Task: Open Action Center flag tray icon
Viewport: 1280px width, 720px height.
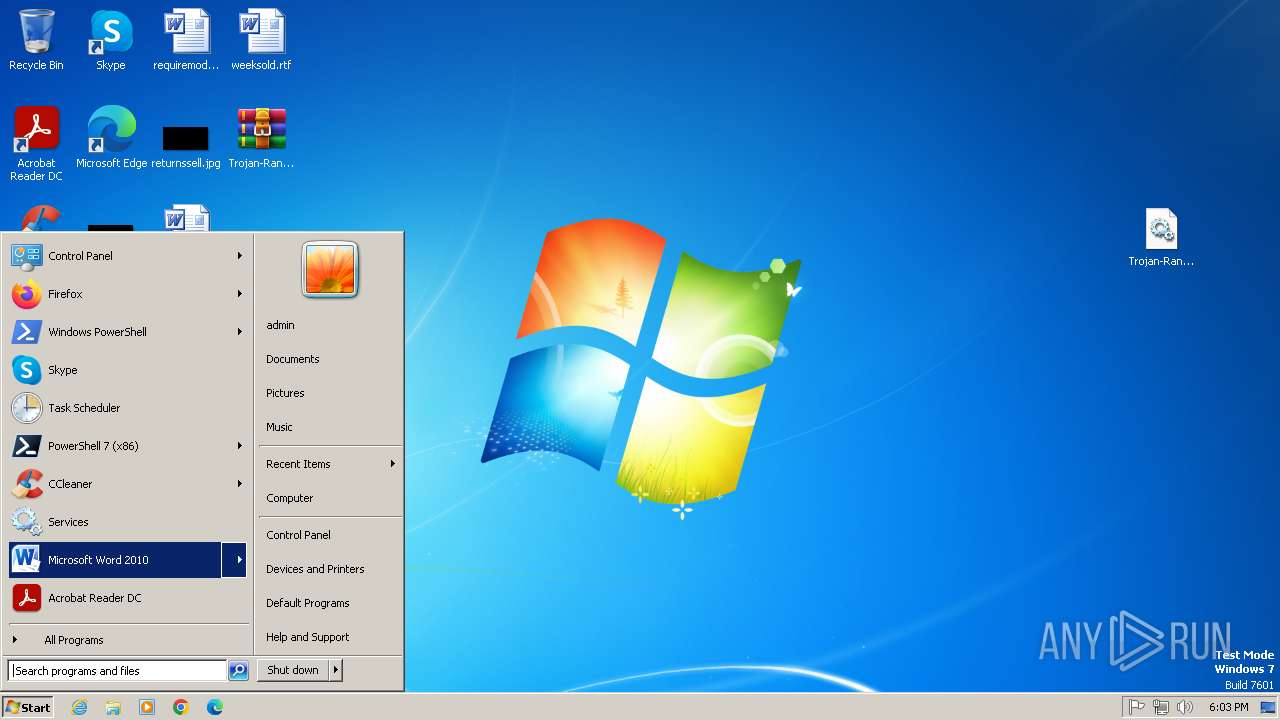Action: (1137, 707)
